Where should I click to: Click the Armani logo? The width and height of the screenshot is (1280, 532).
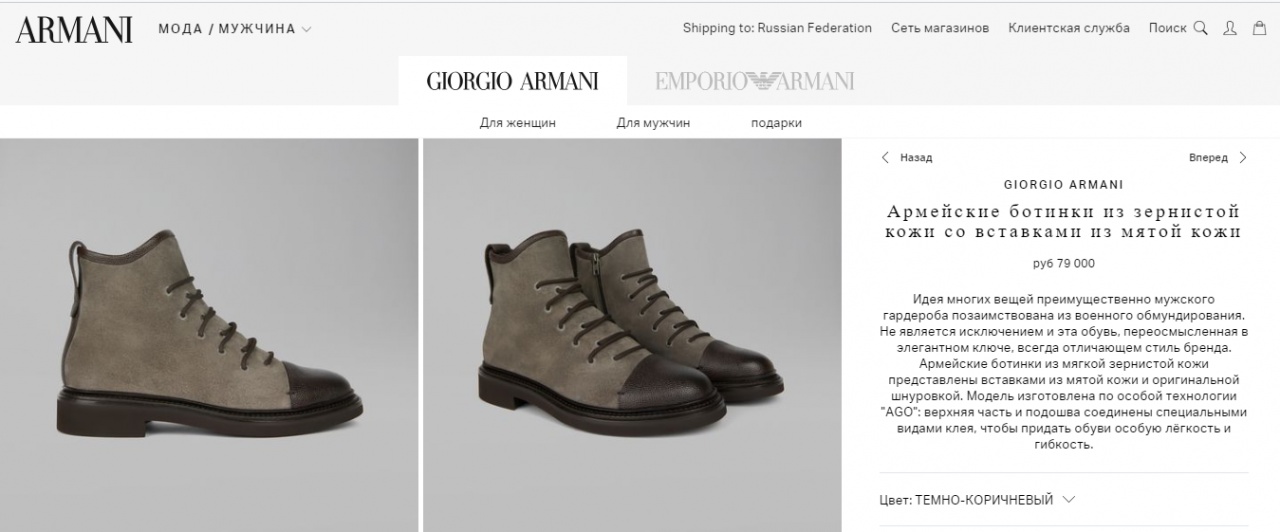tap(74, 29)
